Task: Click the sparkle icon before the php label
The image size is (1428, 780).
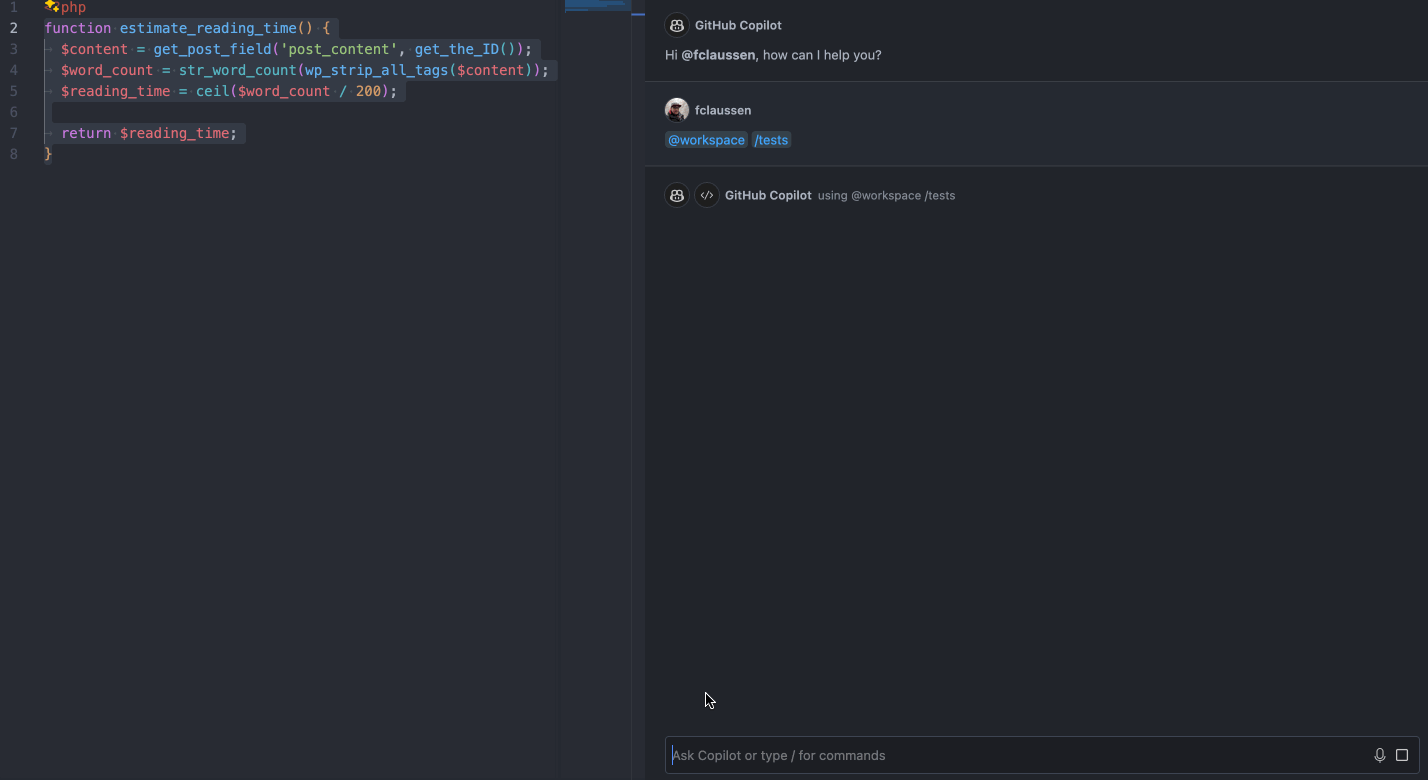Action: (x=50, y=7)
